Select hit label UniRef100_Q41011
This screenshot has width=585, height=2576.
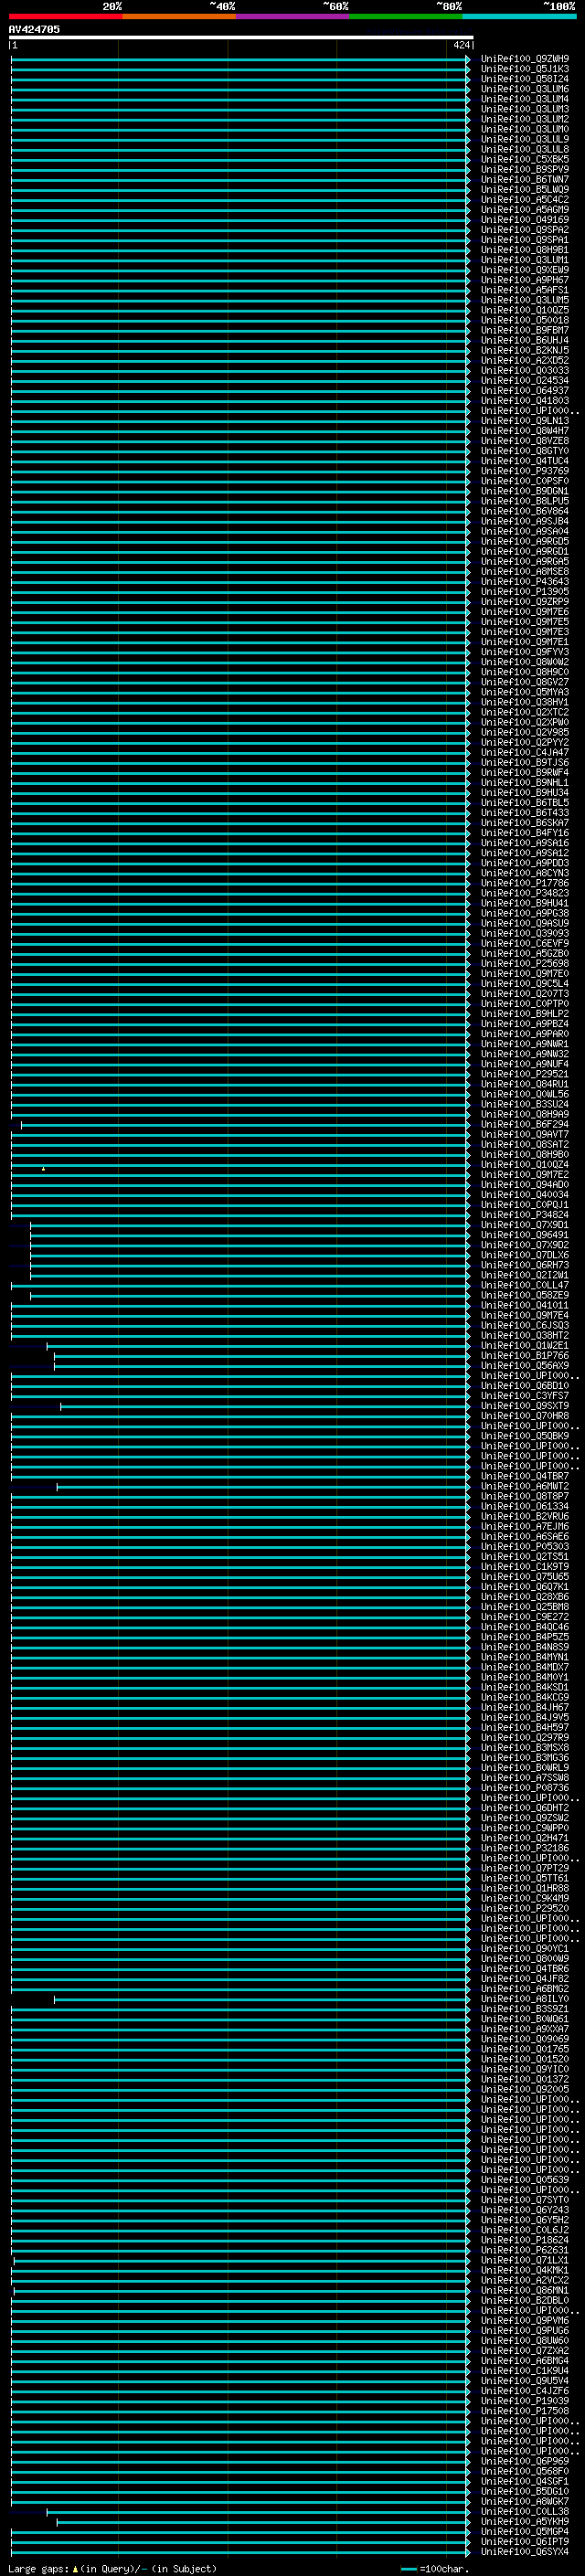(524, 1305)
